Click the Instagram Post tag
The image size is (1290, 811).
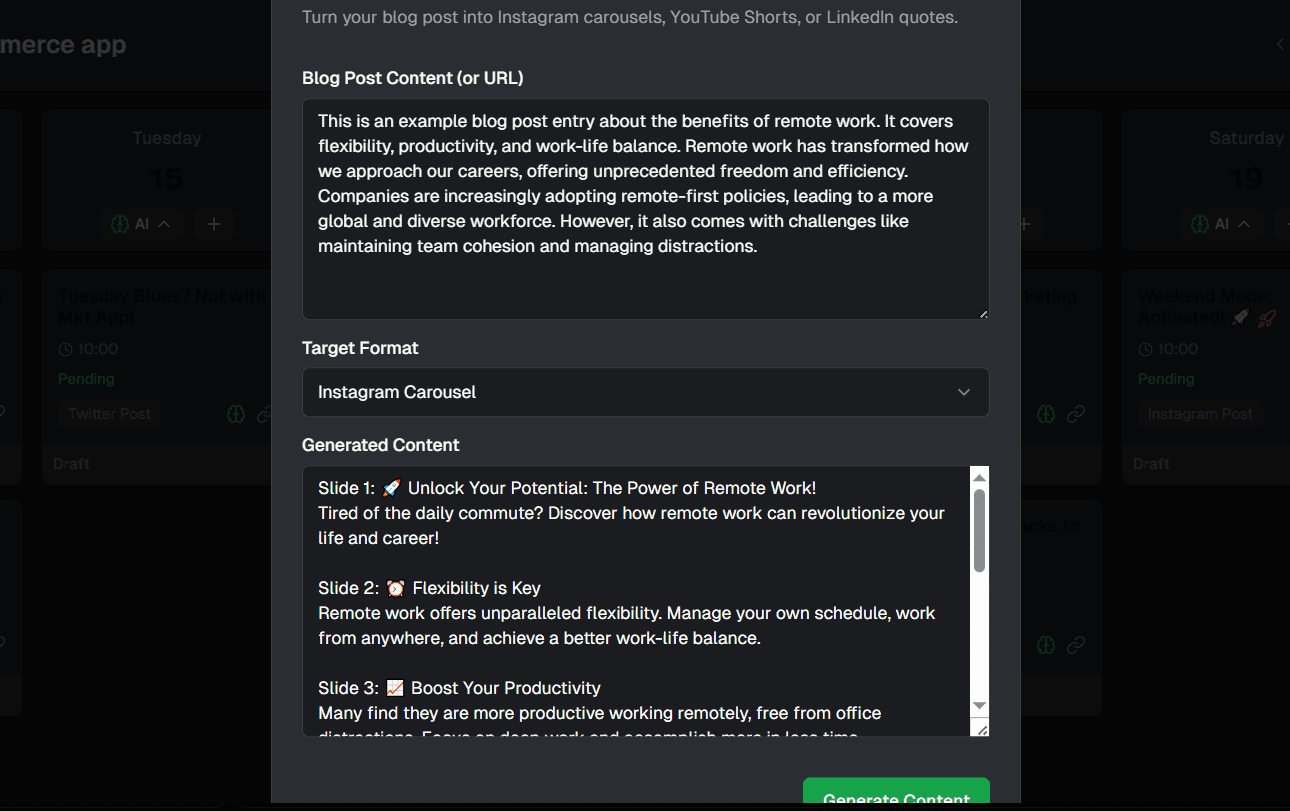coord(1200,414)
